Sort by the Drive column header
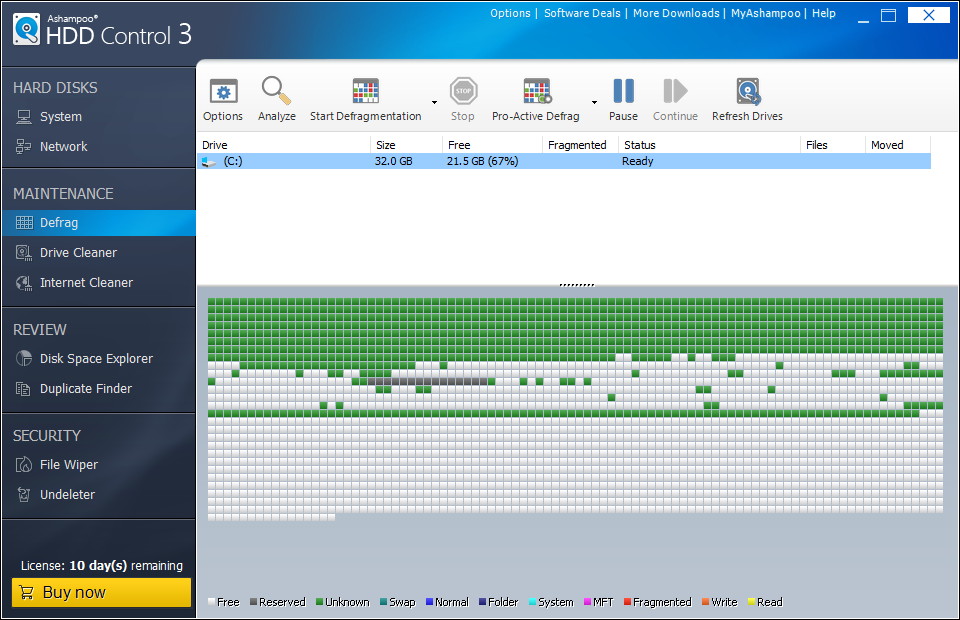The height and width of the screenshot is (620, 960). 283,145
